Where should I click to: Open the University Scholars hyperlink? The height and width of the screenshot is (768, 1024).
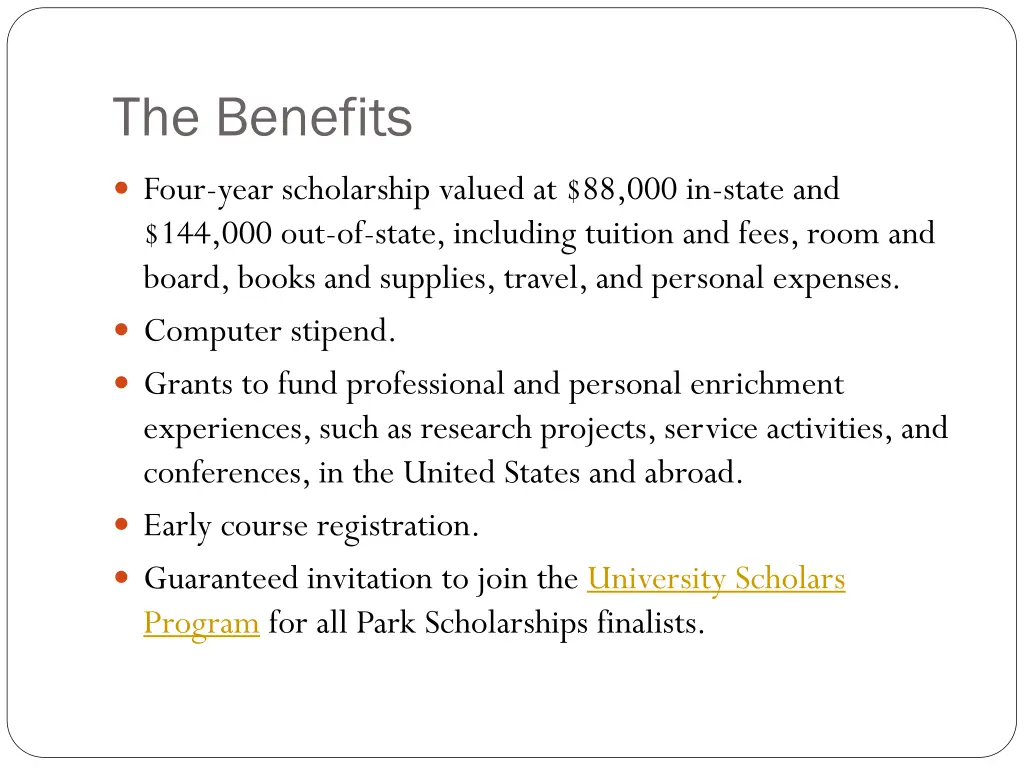point(716,579)
